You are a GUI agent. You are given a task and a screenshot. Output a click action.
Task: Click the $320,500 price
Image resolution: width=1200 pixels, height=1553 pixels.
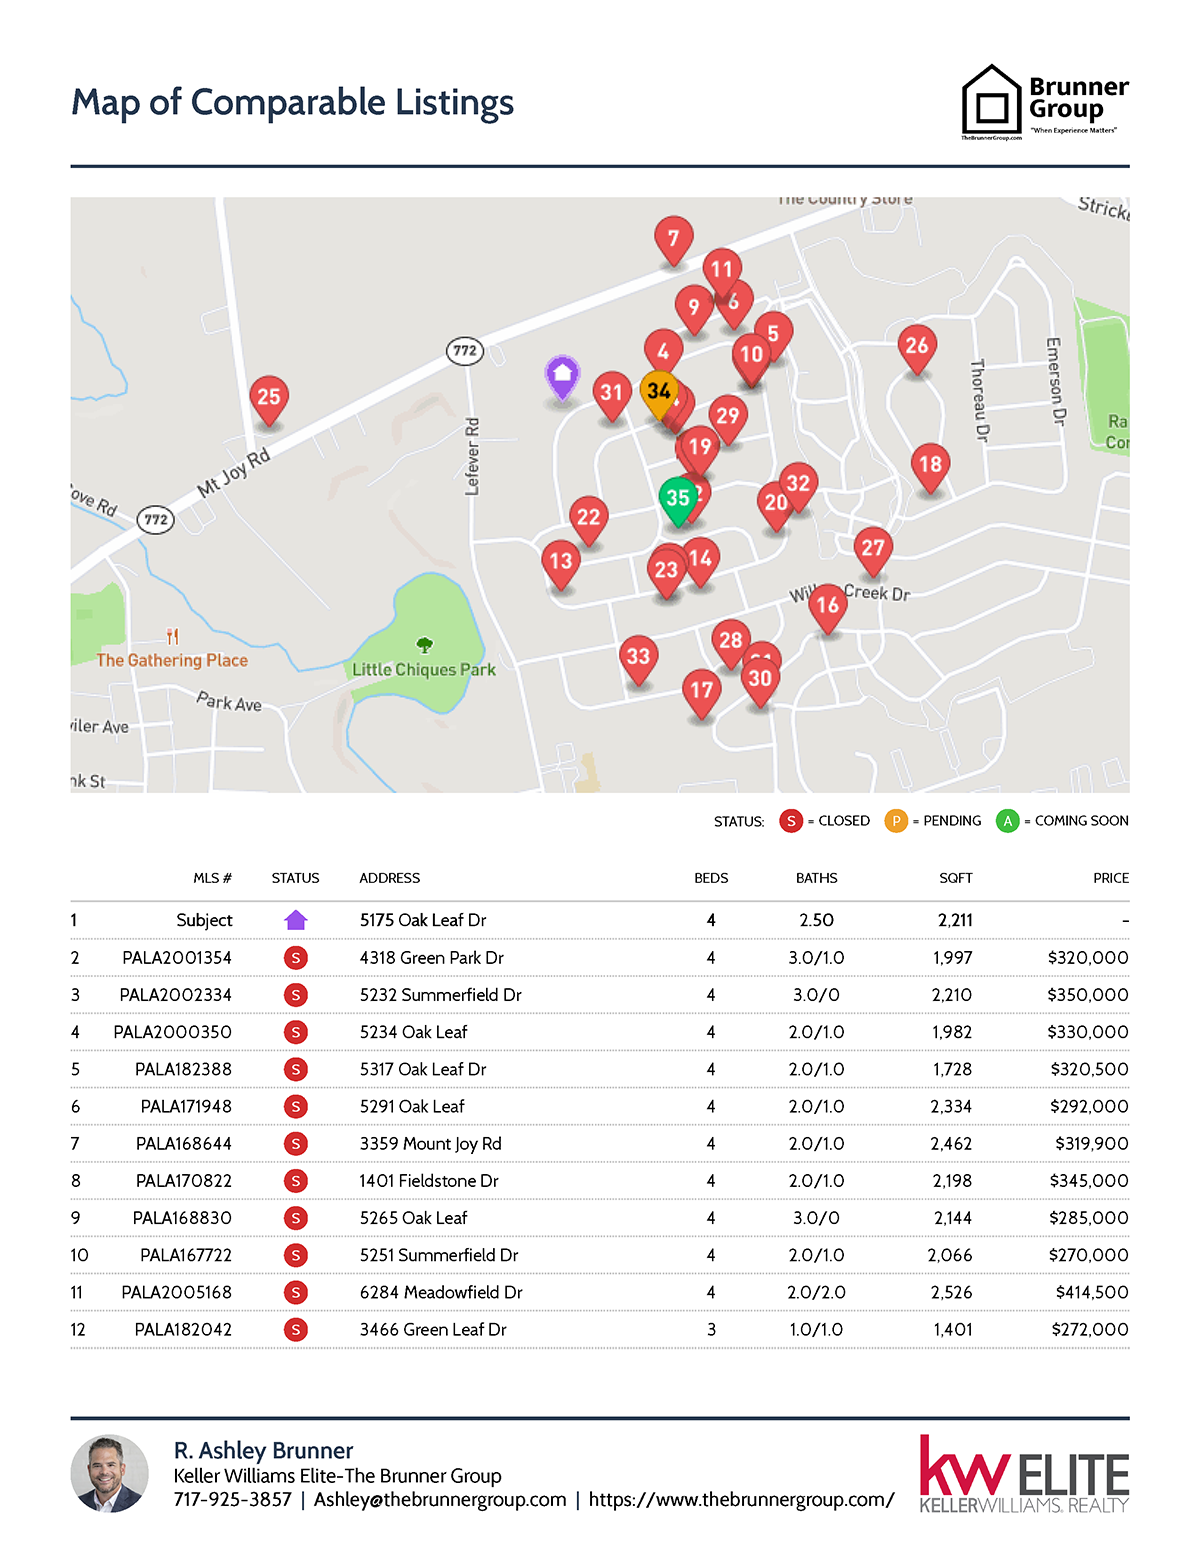tap(1089, 1069)
